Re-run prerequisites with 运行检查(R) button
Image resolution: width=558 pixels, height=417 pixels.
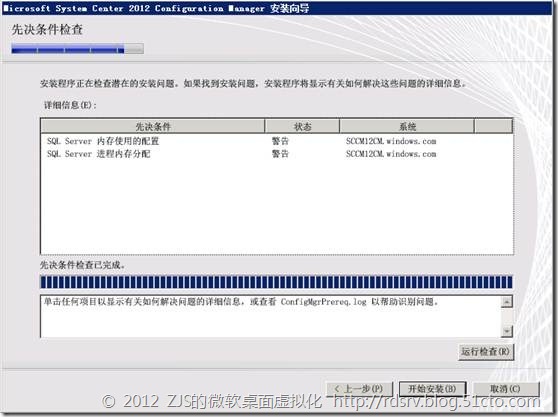486,352
